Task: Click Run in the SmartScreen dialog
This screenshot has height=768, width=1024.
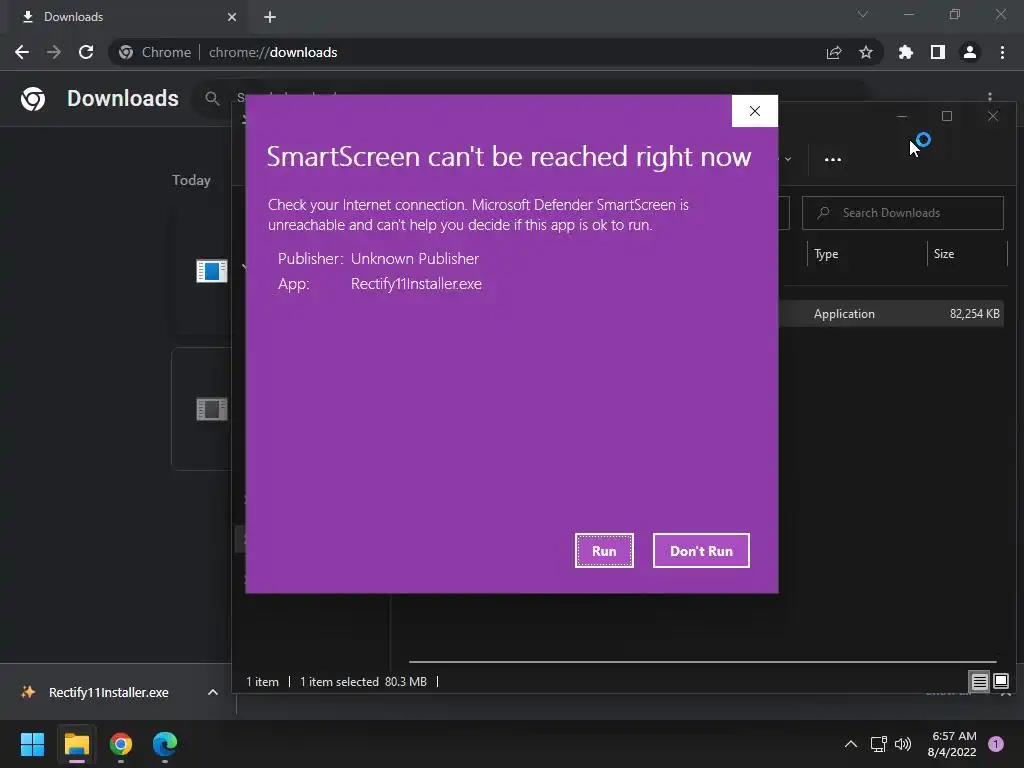Action: 604,551
